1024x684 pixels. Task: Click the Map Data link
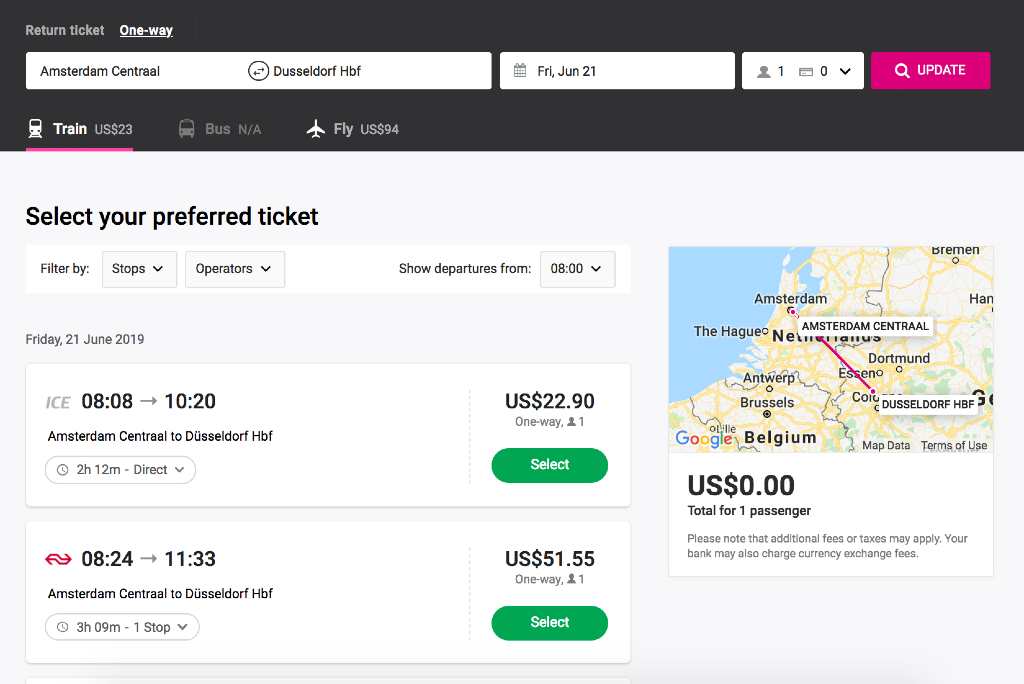(x=886, y=446)
